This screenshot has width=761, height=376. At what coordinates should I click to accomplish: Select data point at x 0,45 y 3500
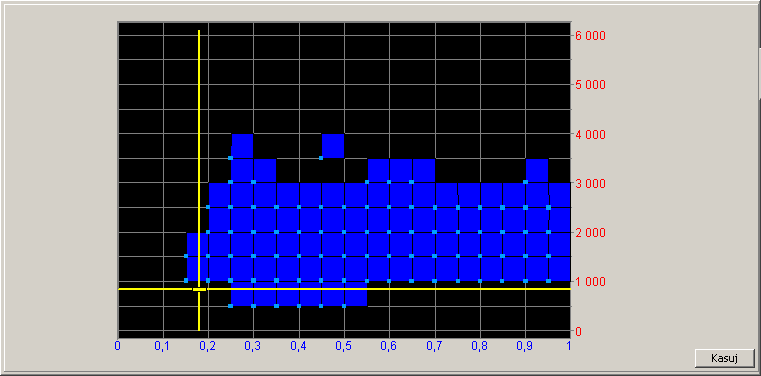tap(321, 158)
